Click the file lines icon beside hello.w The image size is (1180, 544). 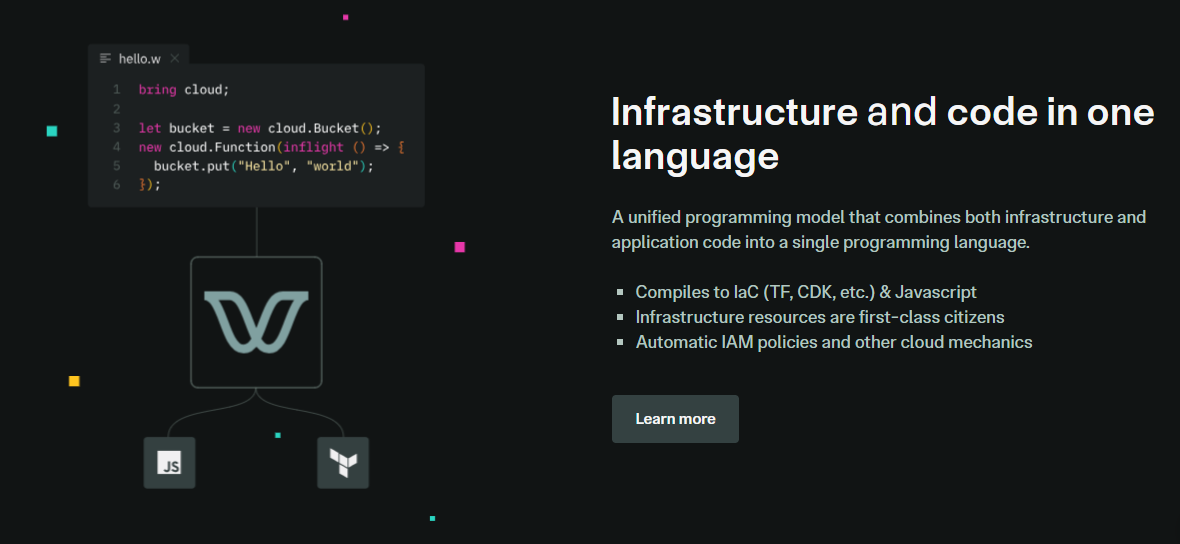[x=105, y=58]
